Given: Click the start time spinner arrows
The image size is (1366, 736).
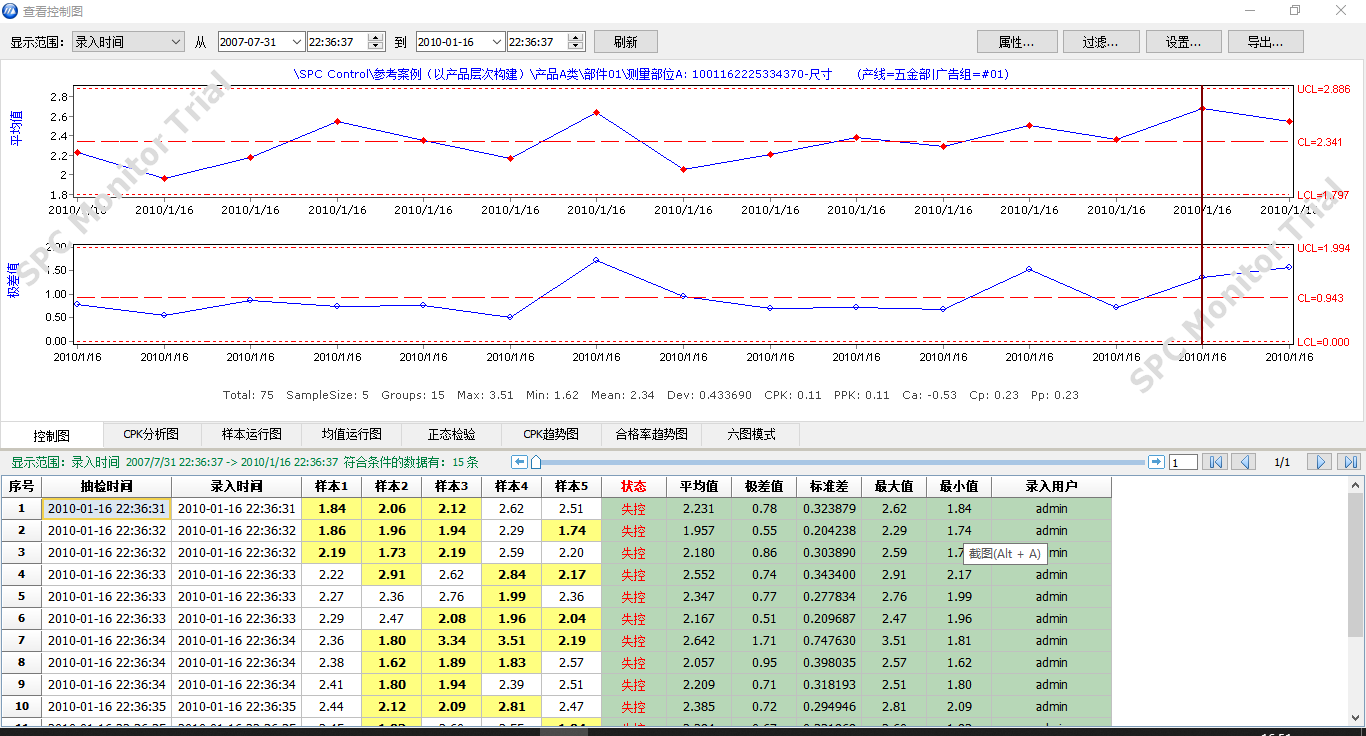Looking at the screenshot, I should coord(376,42).
